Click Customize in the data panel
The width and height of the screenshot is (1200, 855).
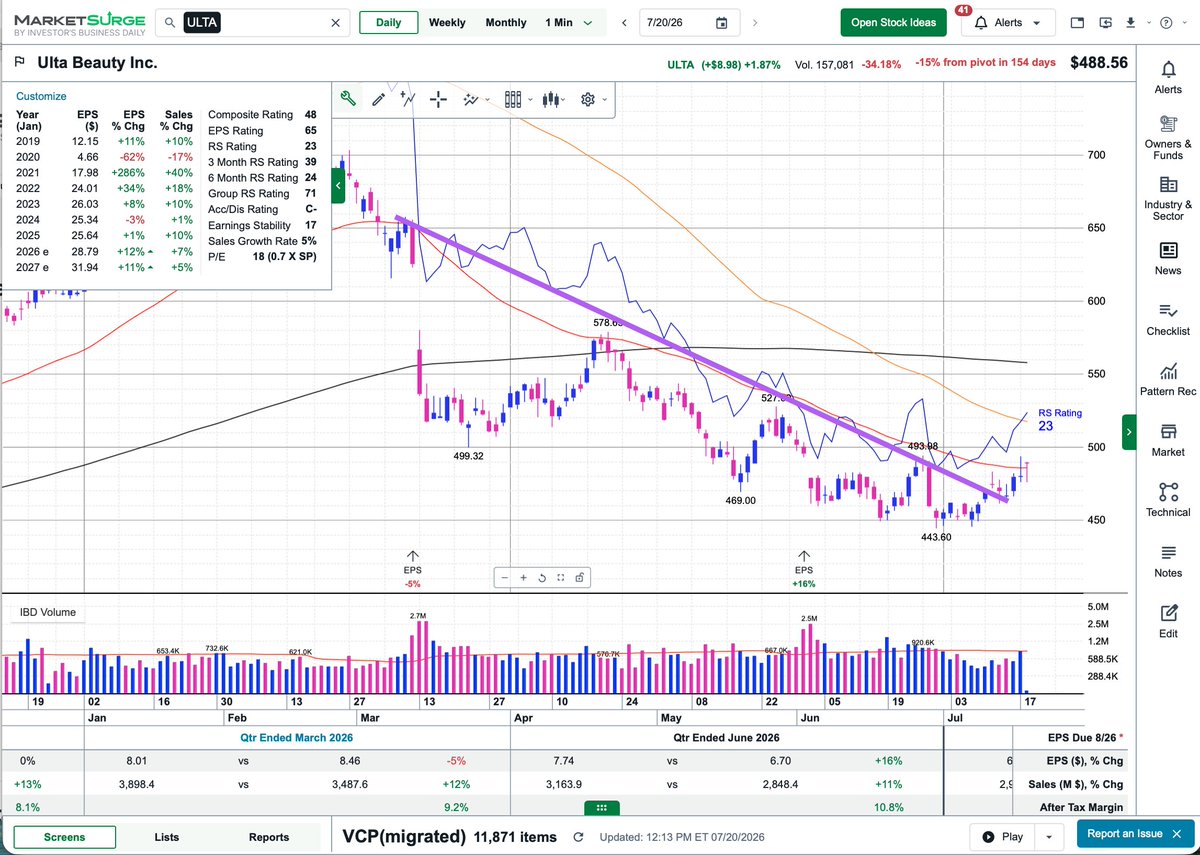41,96
